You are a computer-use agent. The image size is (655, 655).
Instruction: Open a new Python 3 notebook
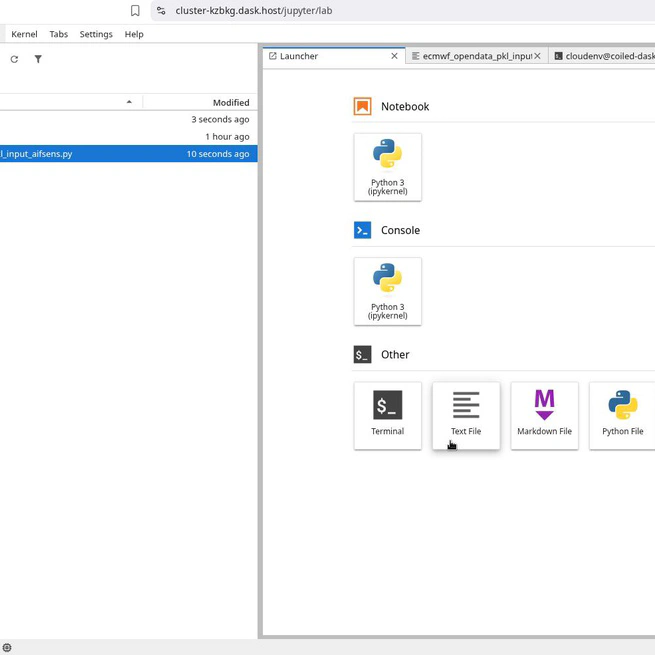click(387, 167)
